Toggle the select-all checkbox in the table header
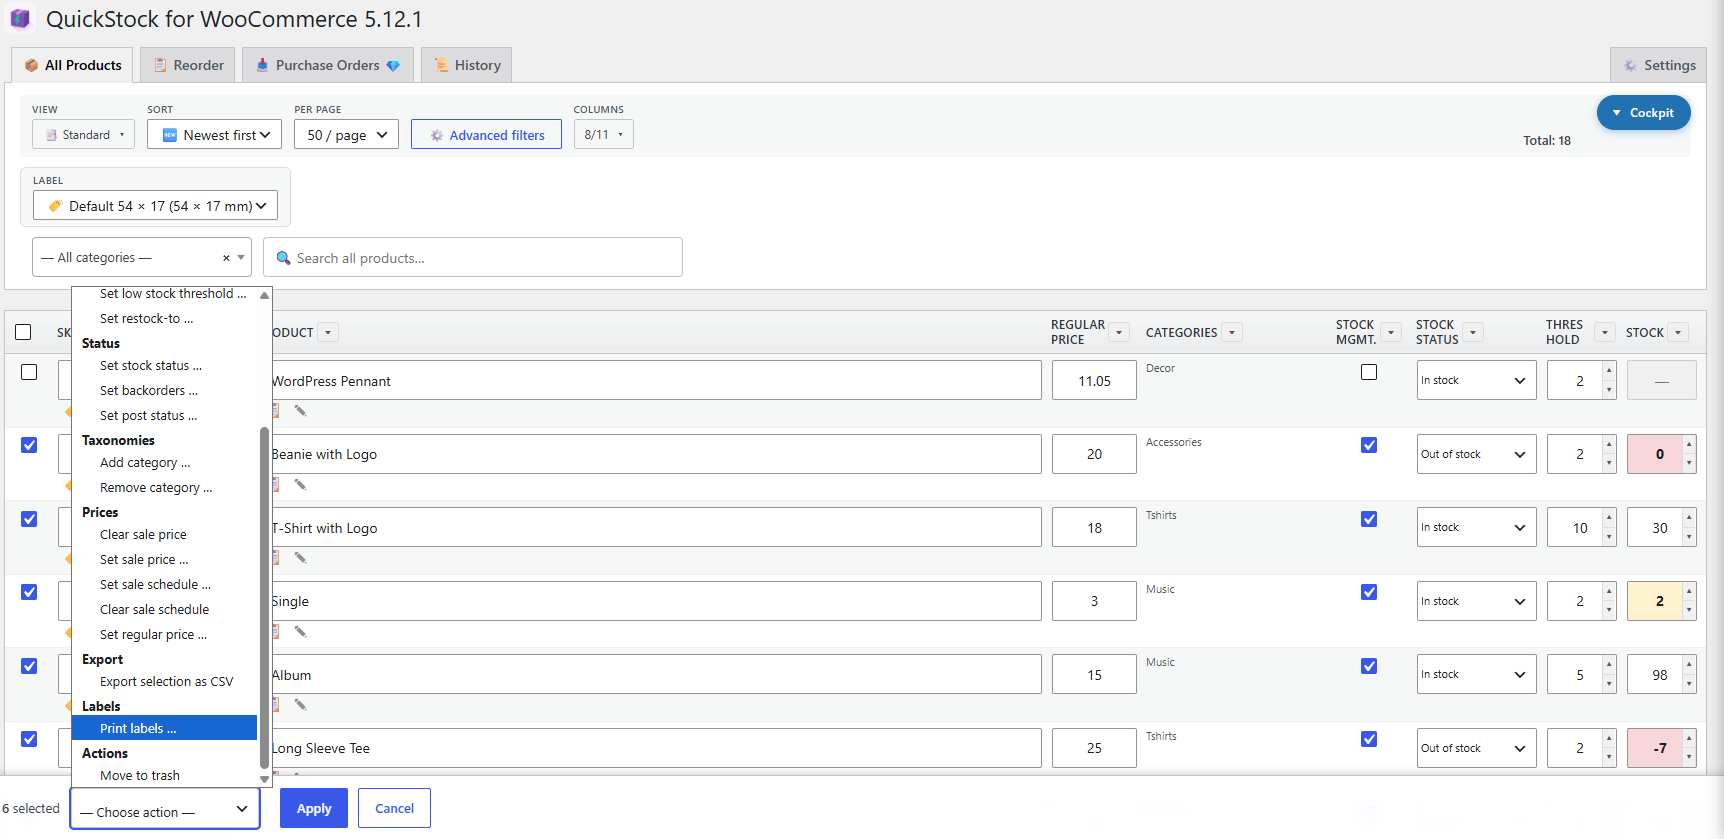The height and width of the screenshot is (839, 1724). [x=23, y=332]
